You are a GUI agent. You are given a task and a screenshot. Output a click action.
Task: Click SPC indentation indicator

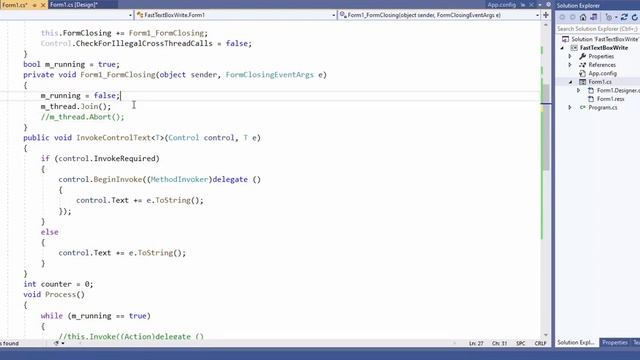[x=521, y=343]
